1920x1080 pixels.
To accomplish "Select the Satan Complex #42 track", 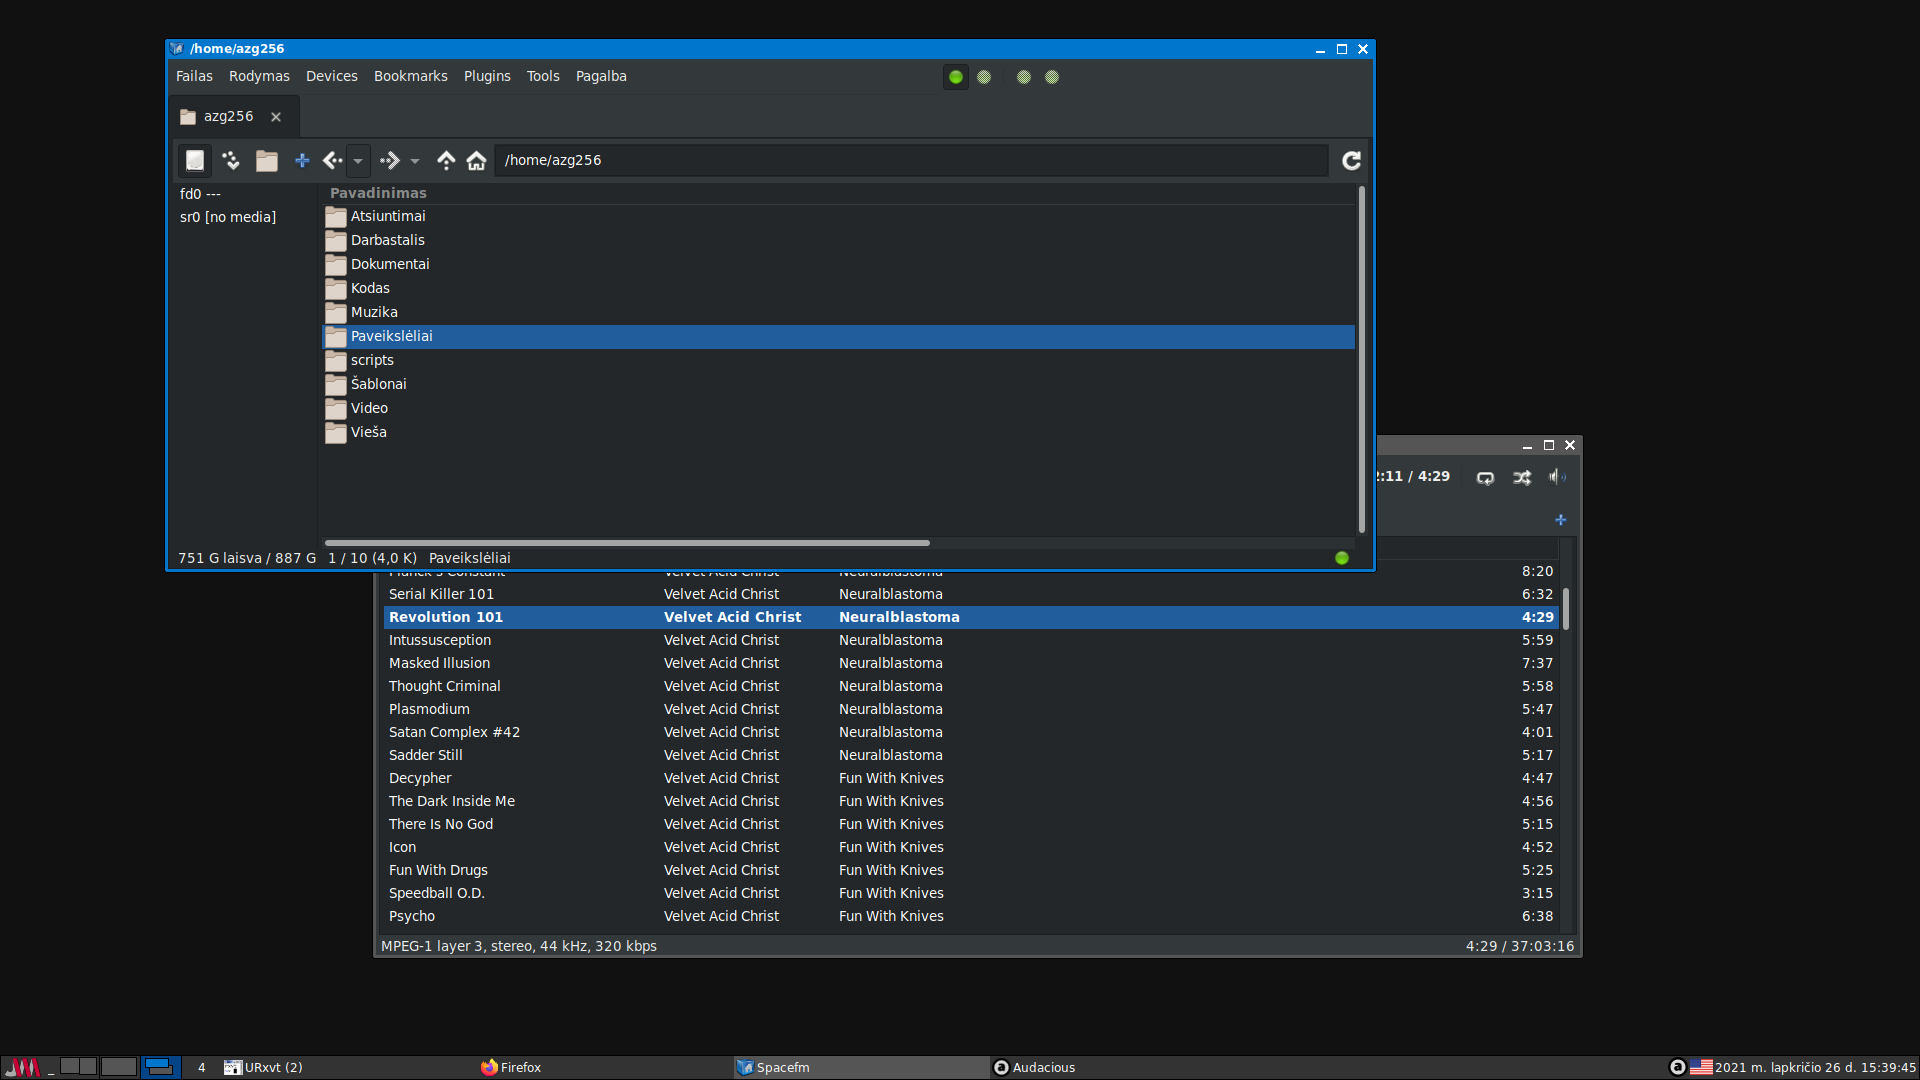I will click(x=970, y=732).
